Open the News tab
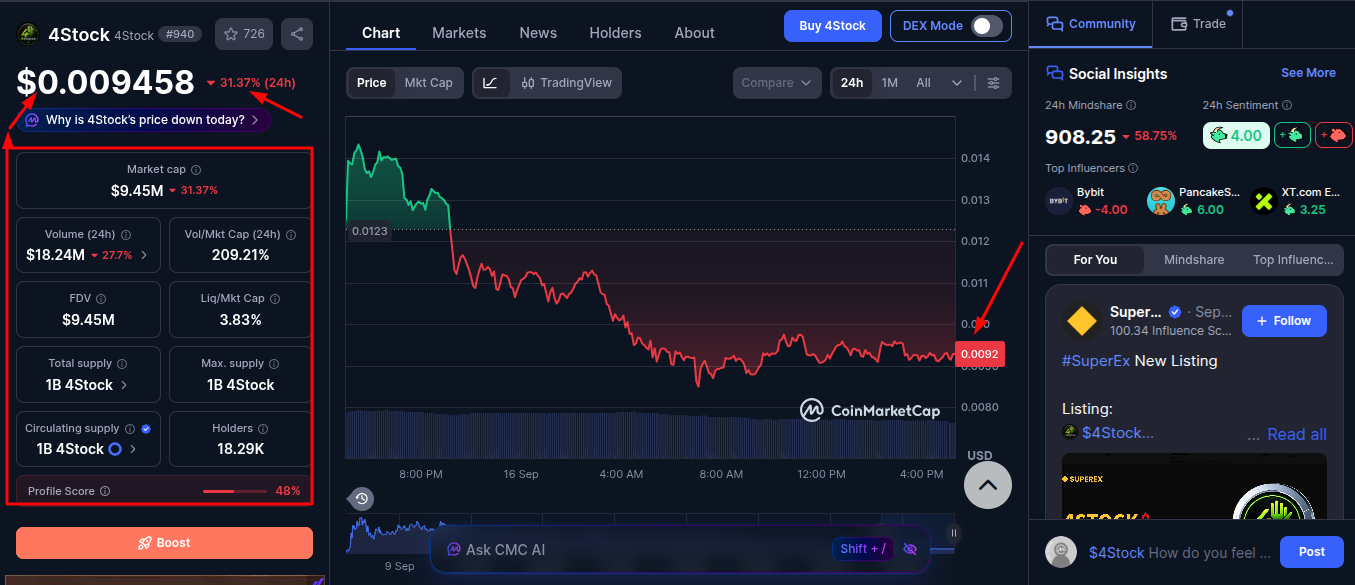 (538, 33)
